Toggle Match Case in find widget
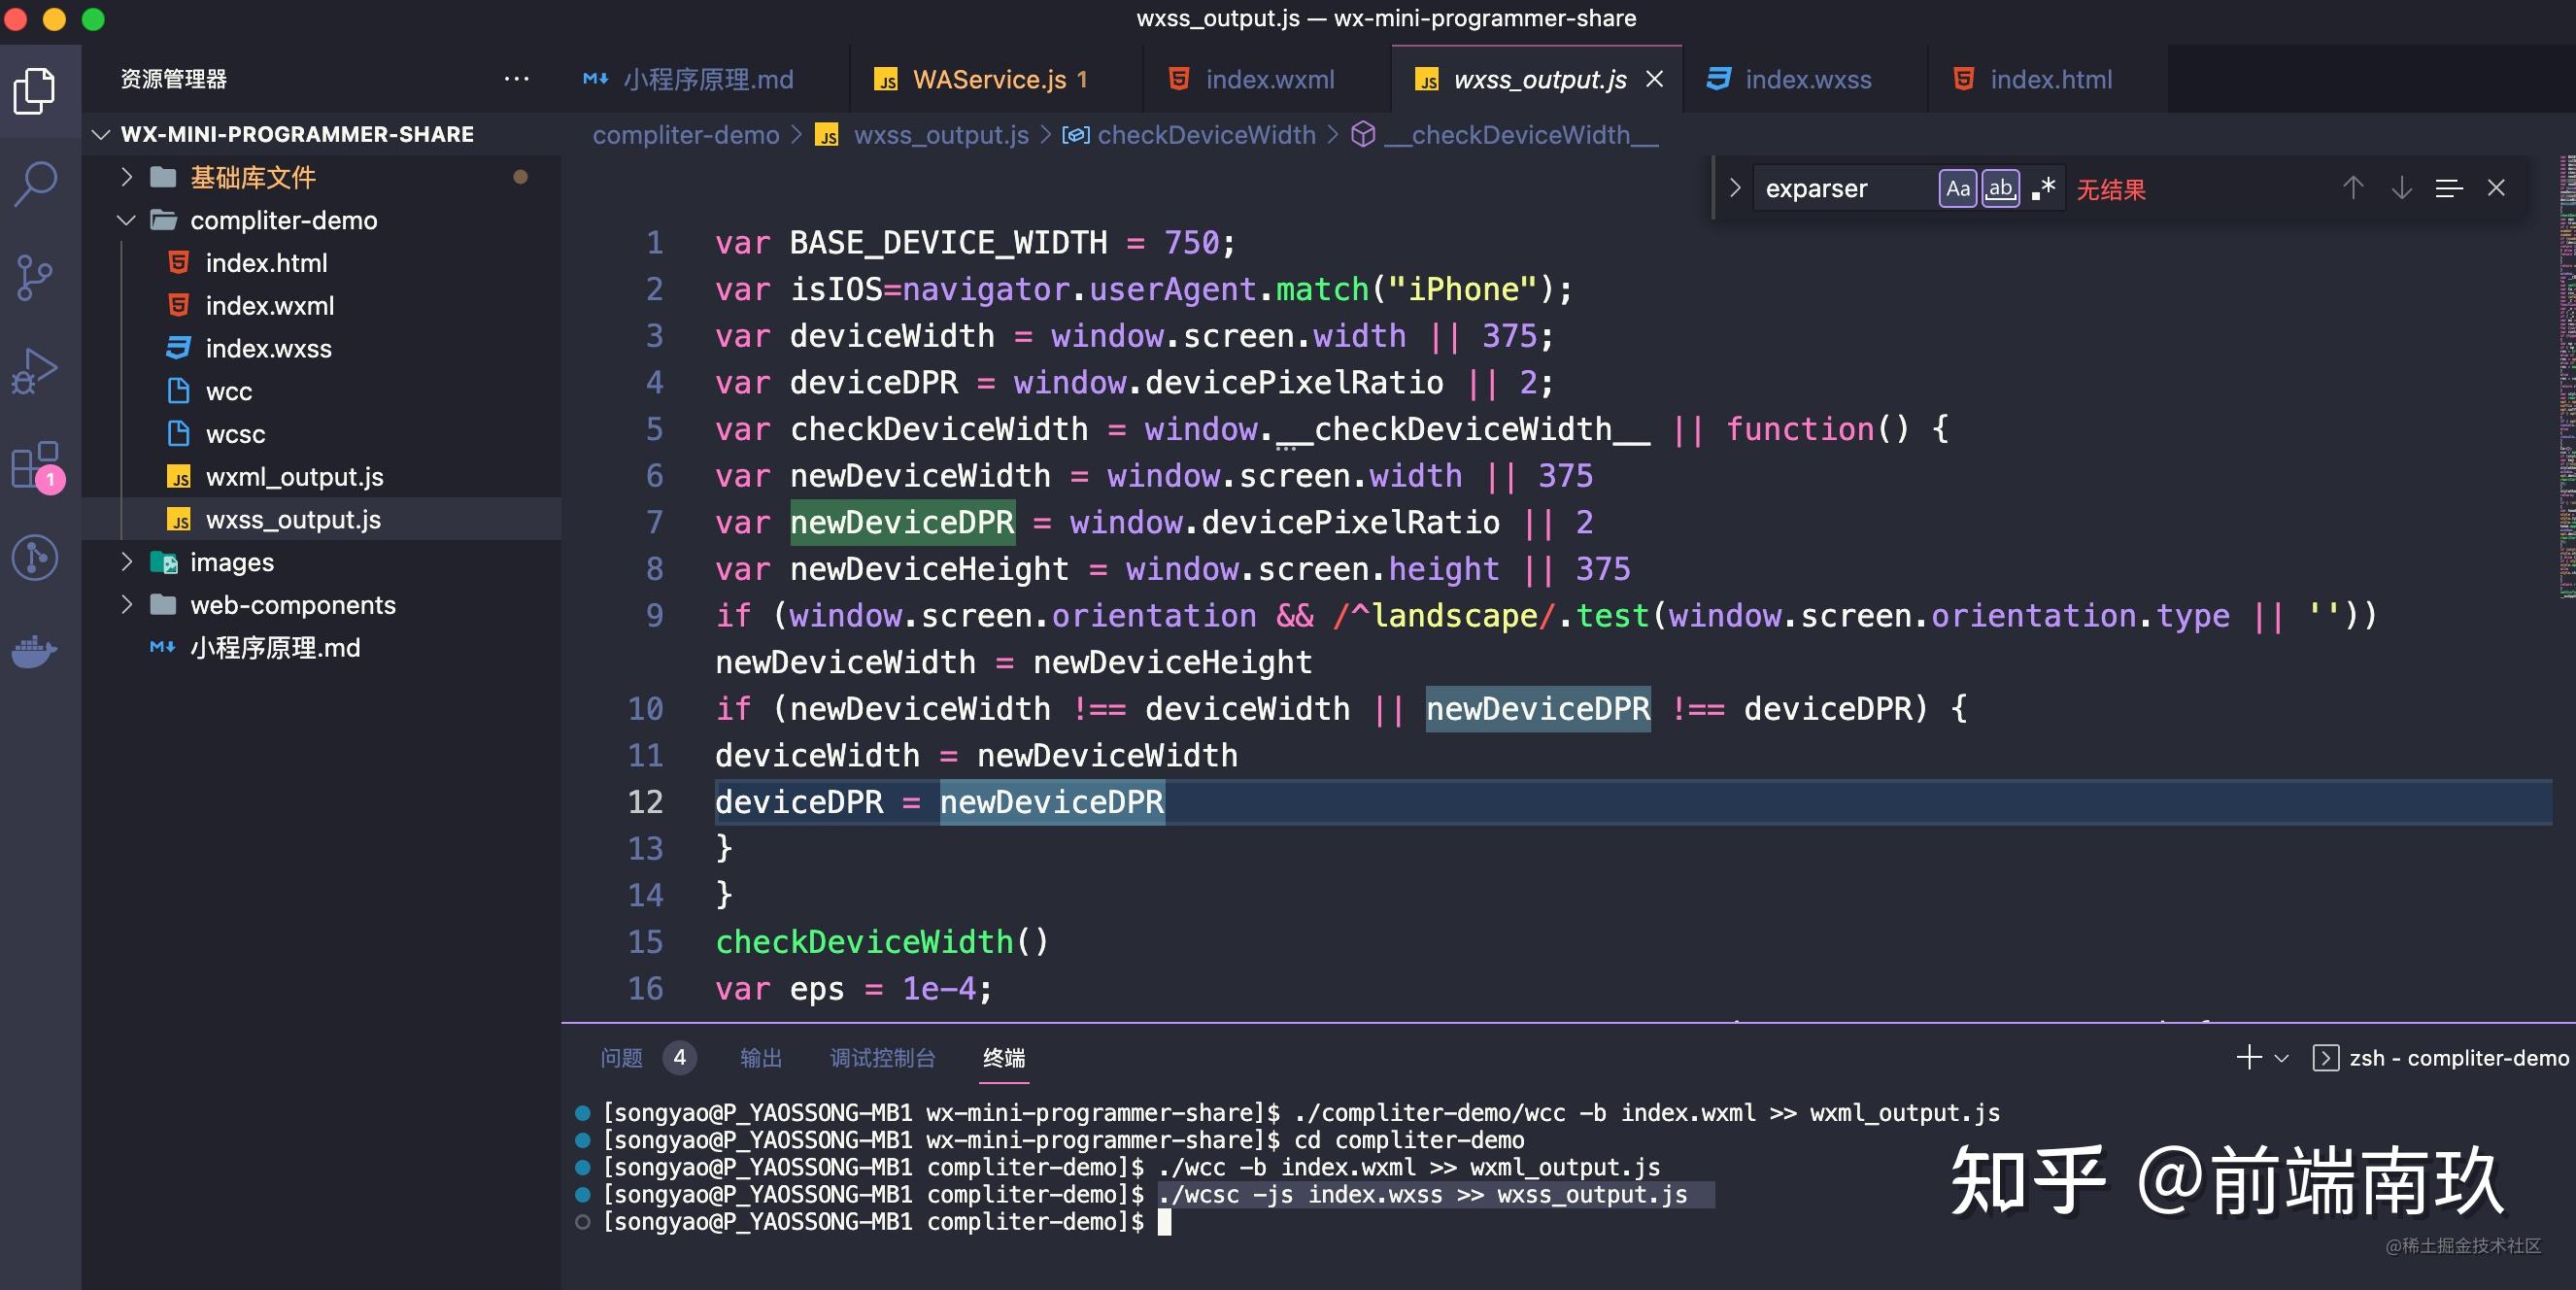Screen dimensions: 2576x1290 tap(1957, 188)
